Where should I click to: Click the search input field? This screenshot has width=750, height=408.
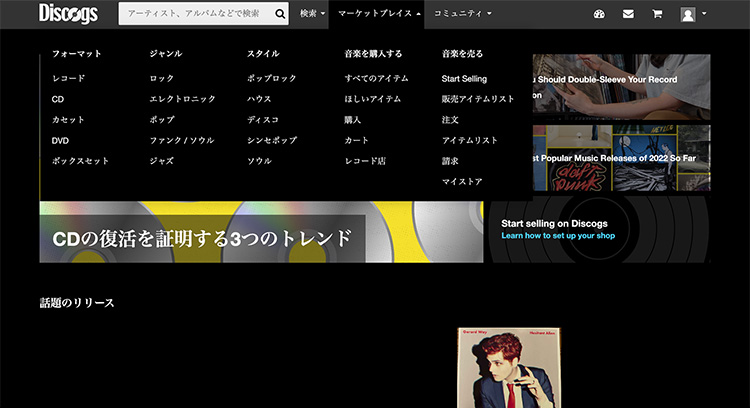pyautogui.click(x=195, y=14)
